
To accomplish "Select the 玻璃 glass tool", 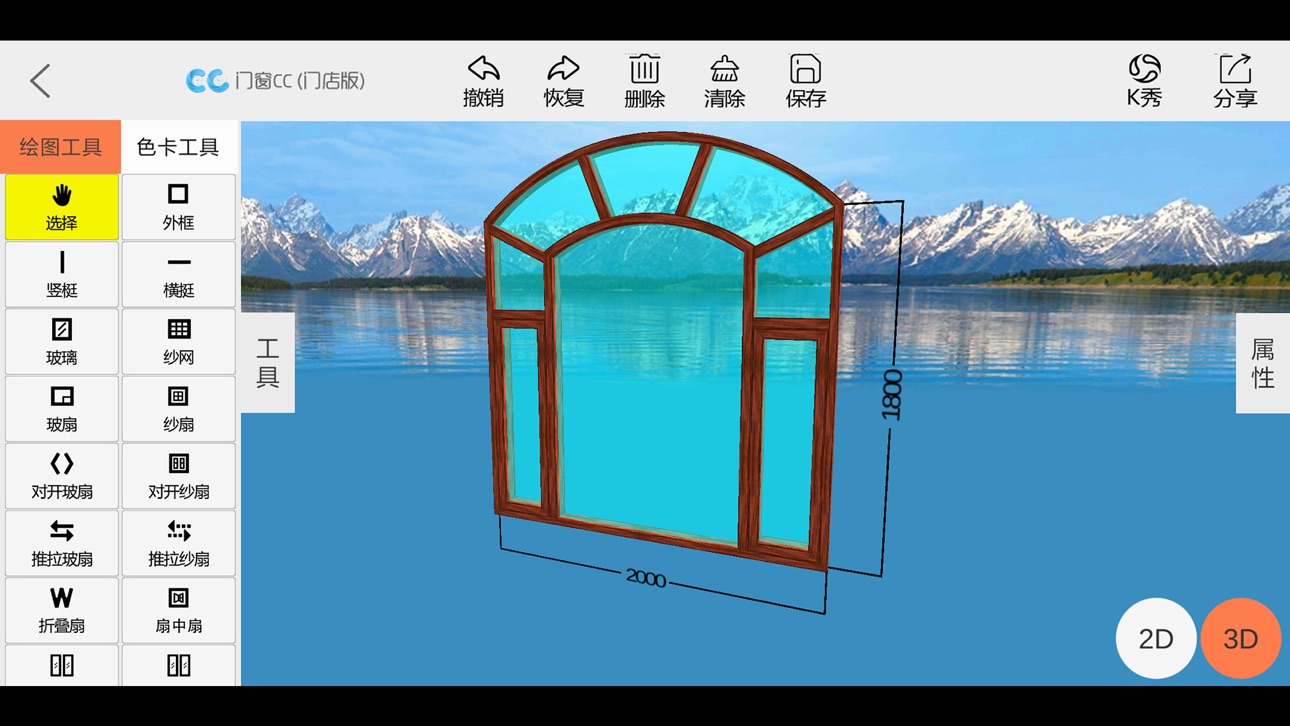I will click(62, 341).
